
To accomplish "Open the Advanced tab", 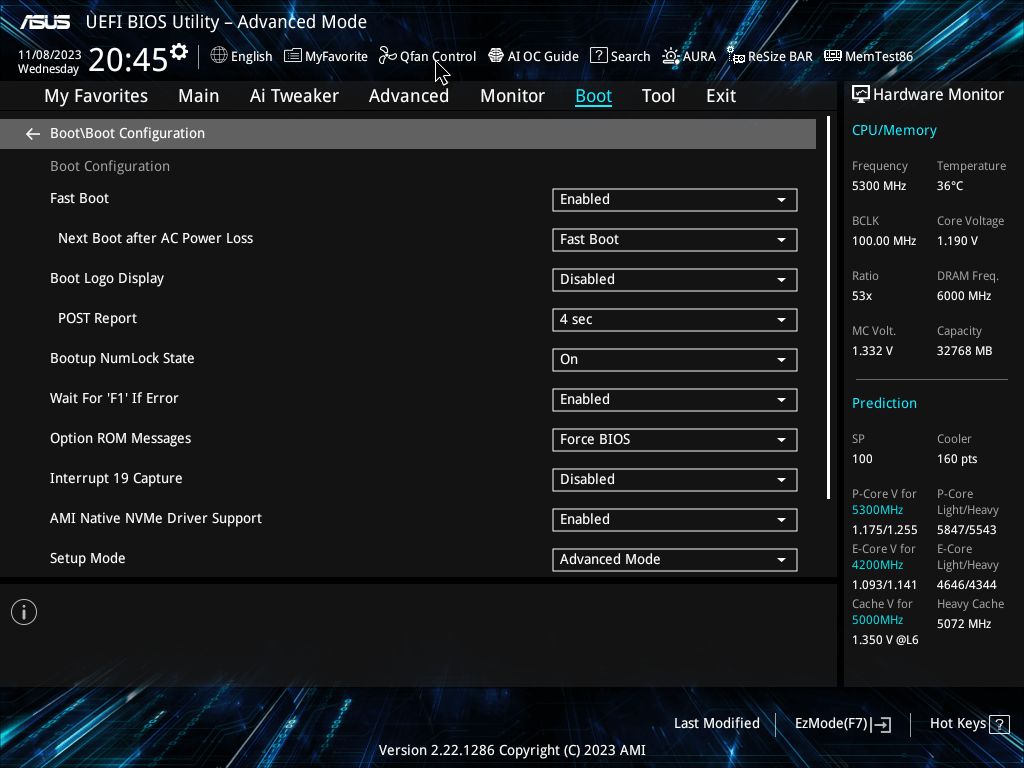I will (x=409, y=96).
